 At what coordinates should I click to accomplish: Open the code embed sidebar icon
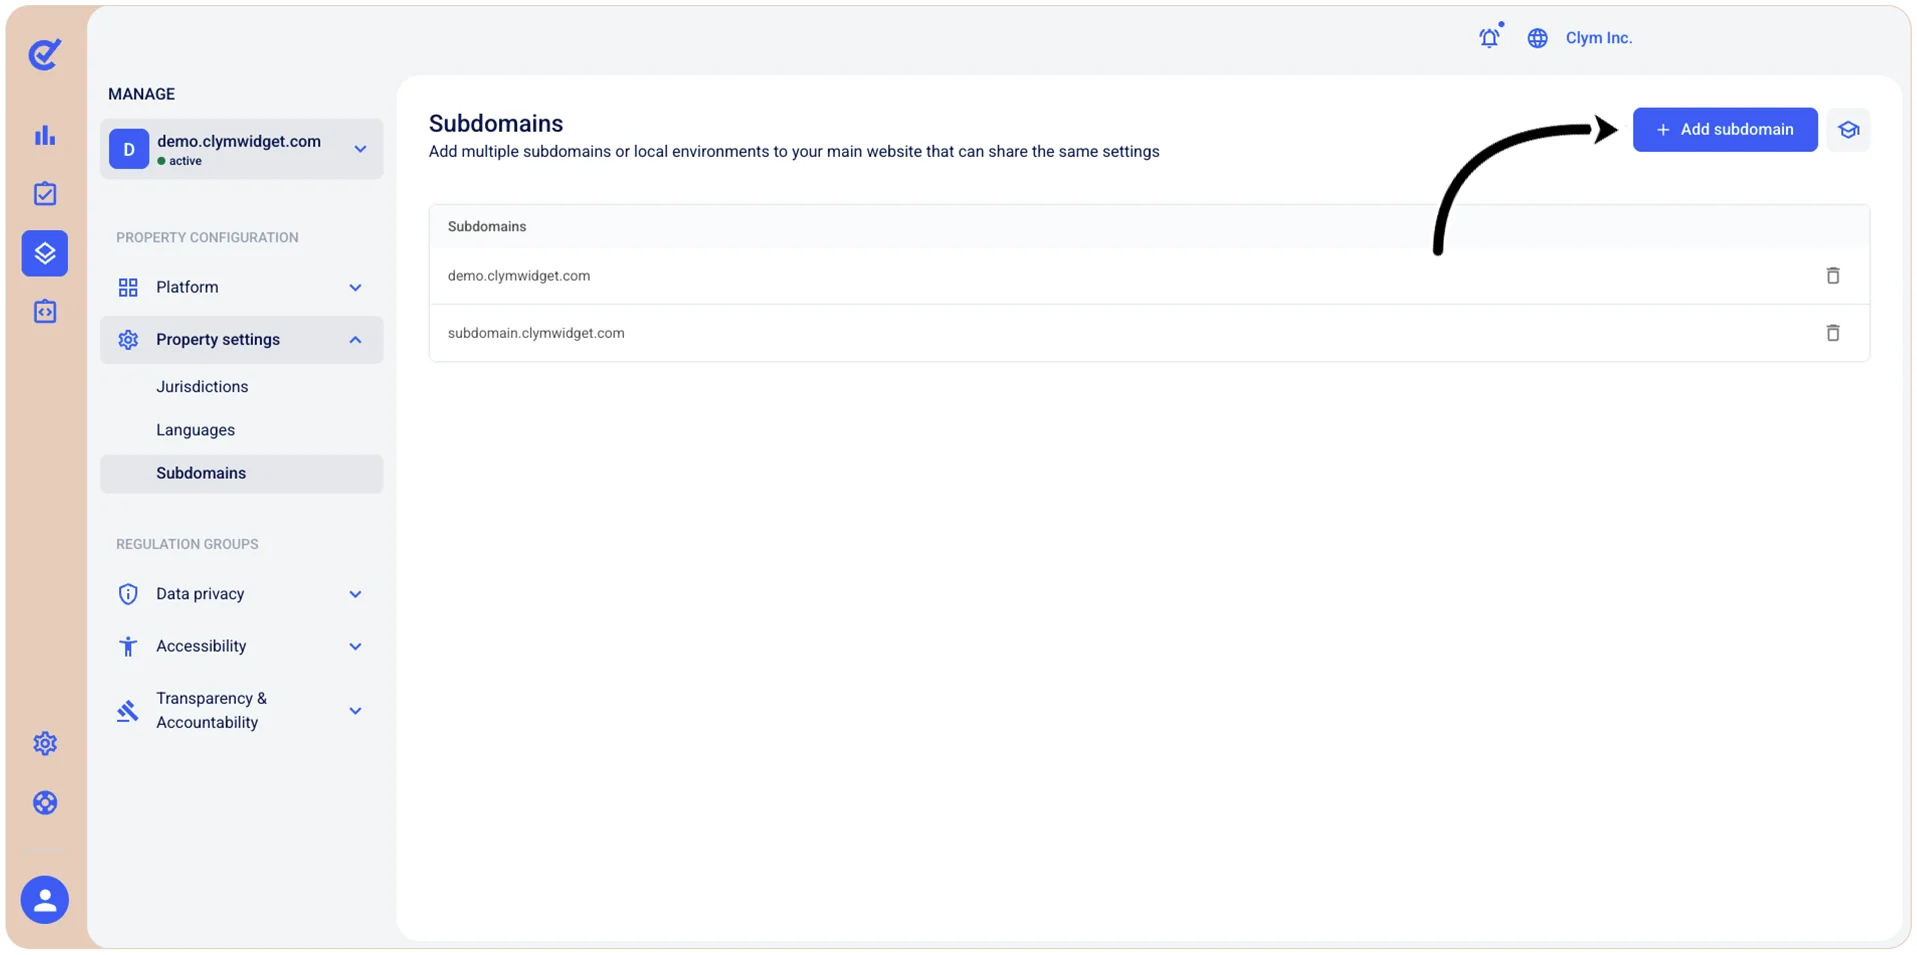click(45, 312)
